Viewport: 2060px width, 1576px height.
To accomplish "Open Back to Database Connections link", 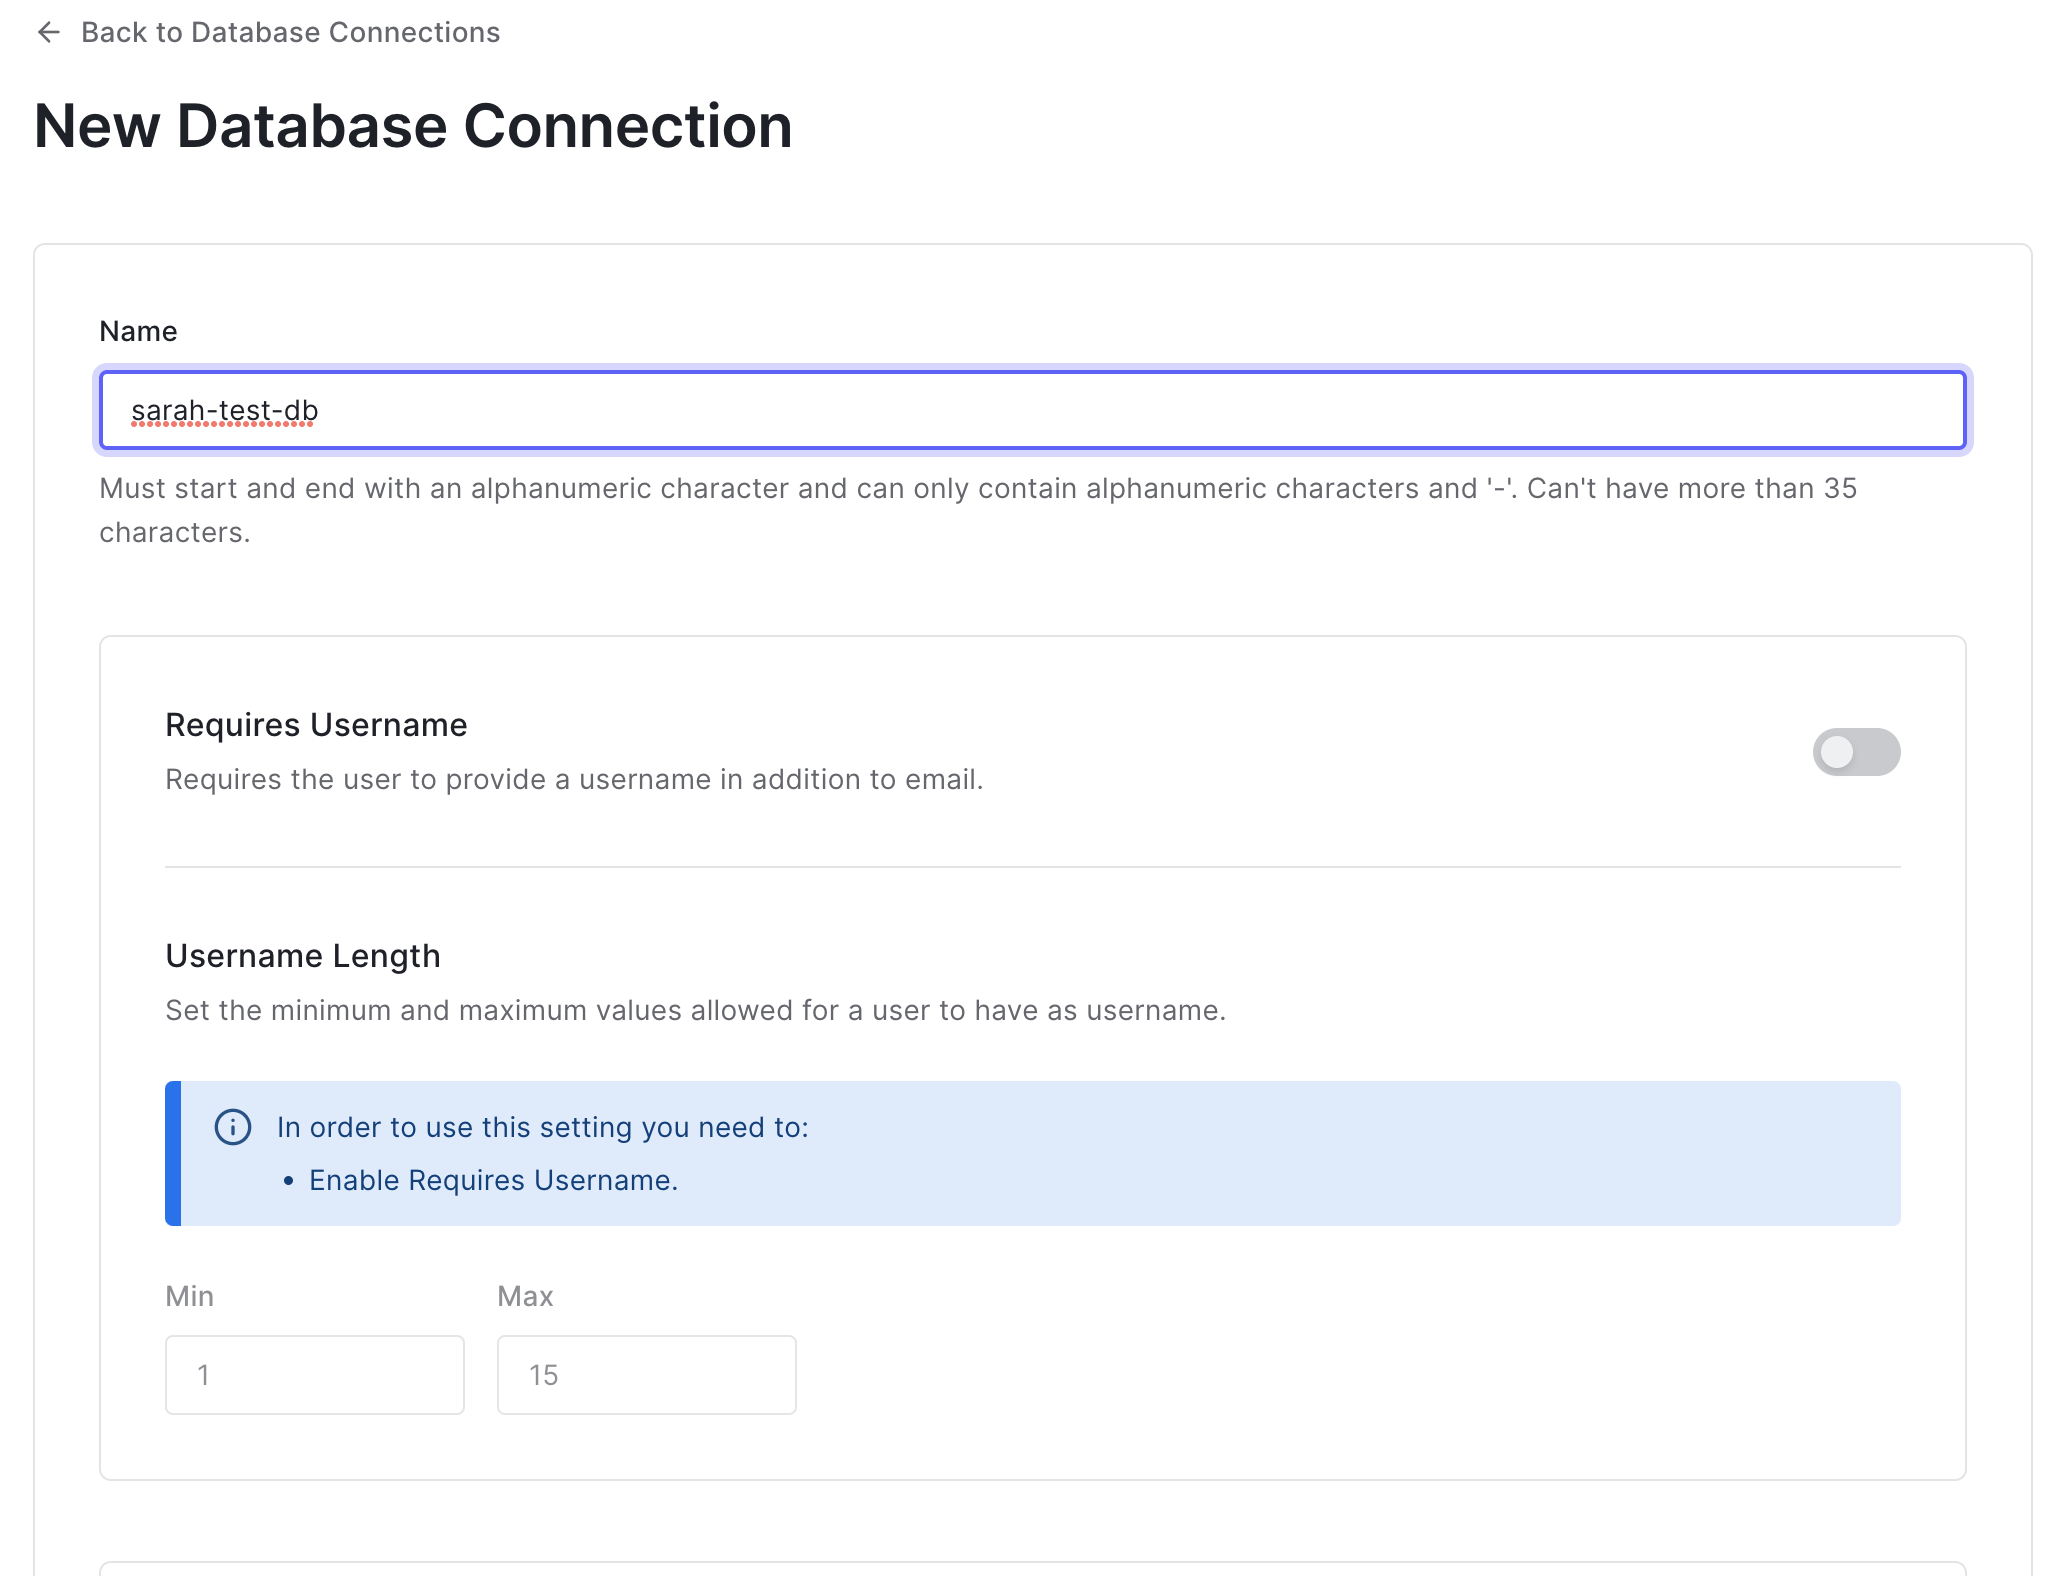I will pos(290,33).
